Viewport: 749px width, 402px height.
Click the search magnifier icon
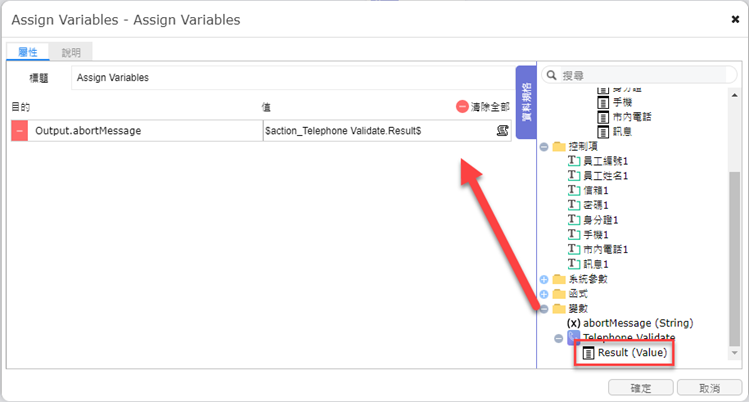click(551, 75)
